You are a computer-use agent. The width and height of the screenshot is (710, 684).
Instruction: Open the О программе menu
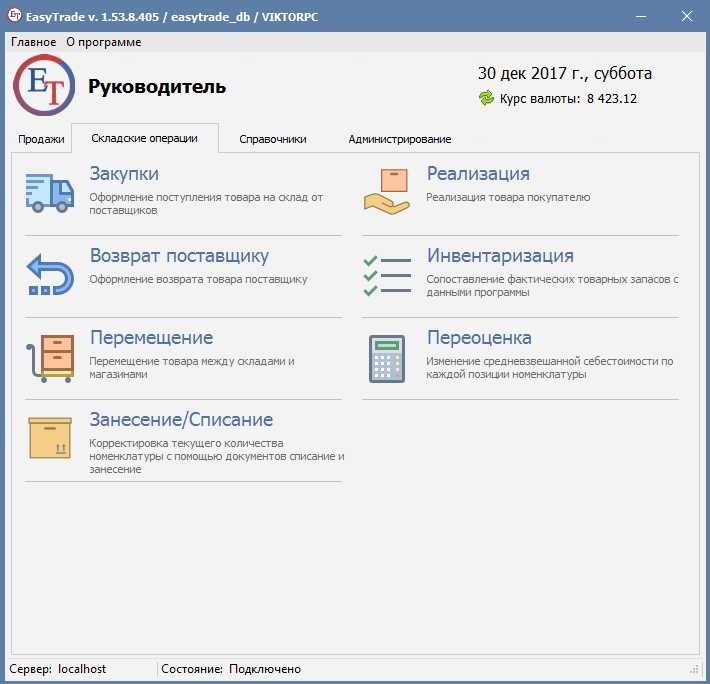point(104,42)
